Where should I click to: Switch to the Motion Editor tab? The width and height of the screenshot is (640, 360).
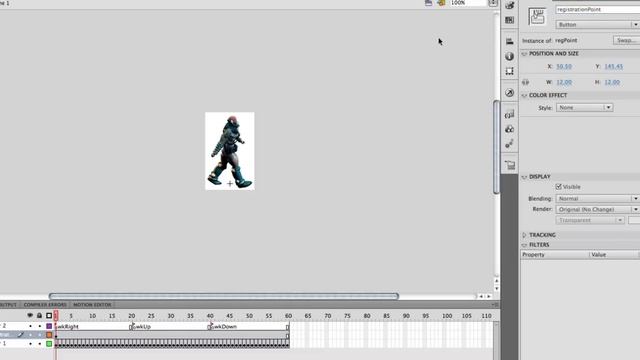pos(92,305)
